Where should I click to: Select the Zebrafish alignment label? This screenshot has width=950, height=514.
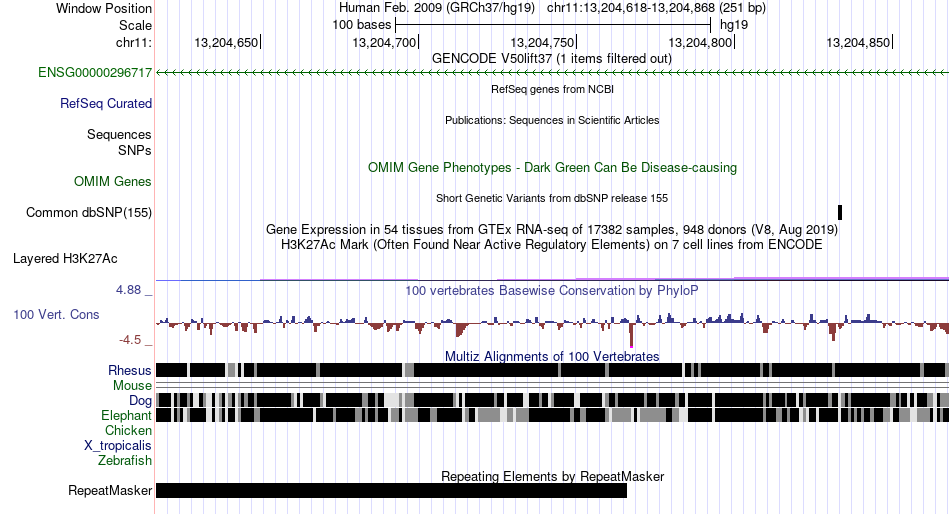tap(125, 461)
